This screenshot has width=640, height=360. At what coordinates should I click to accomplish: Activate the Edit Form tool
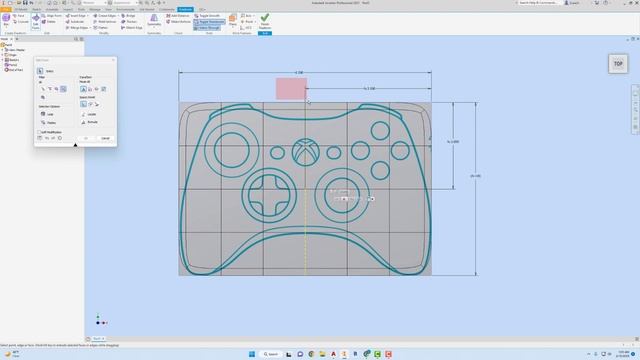click(x=36, y=21)
